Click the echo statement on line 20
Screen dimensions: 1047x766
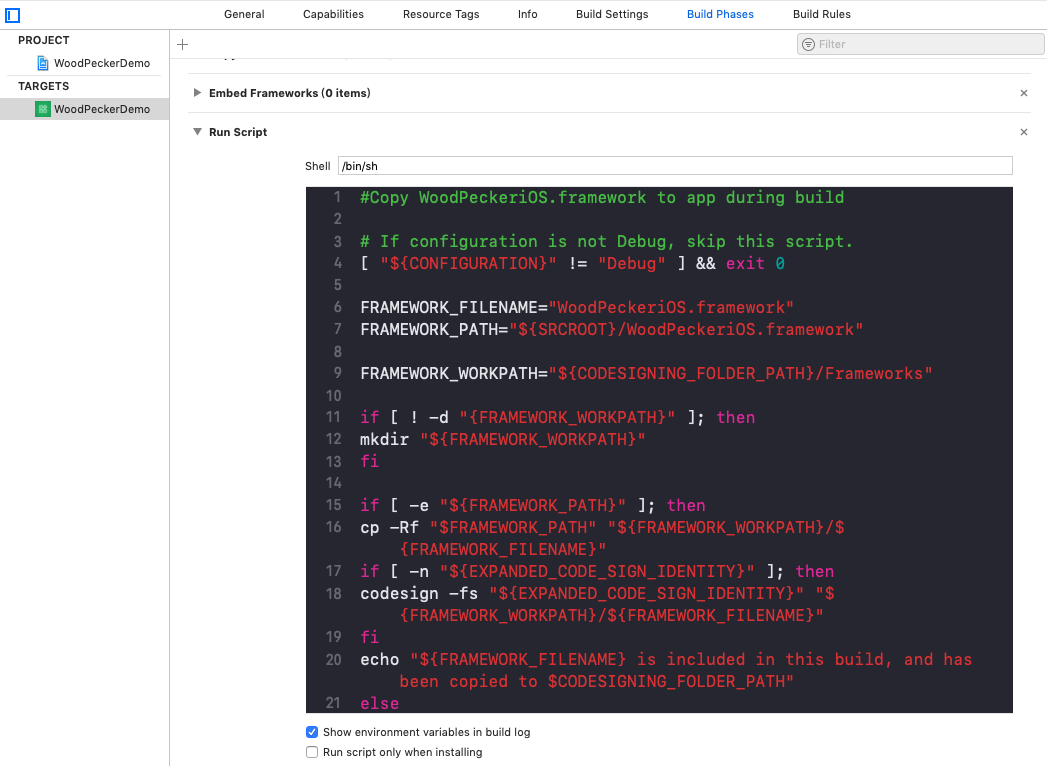coord(666,670)
